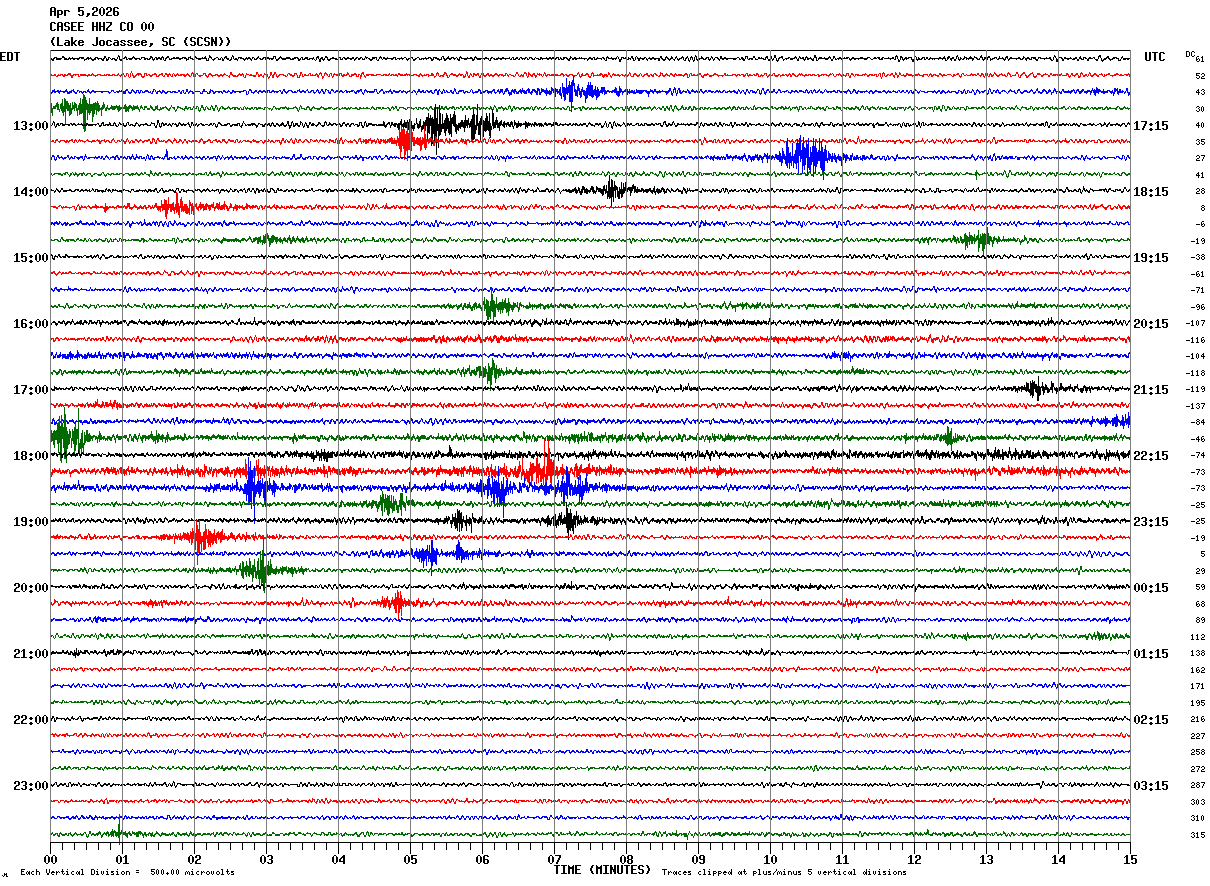The width and height of the screenshot is (1210, 886).
Task: Select the 17:15 UTC time label
Action: pos(1151,126)
